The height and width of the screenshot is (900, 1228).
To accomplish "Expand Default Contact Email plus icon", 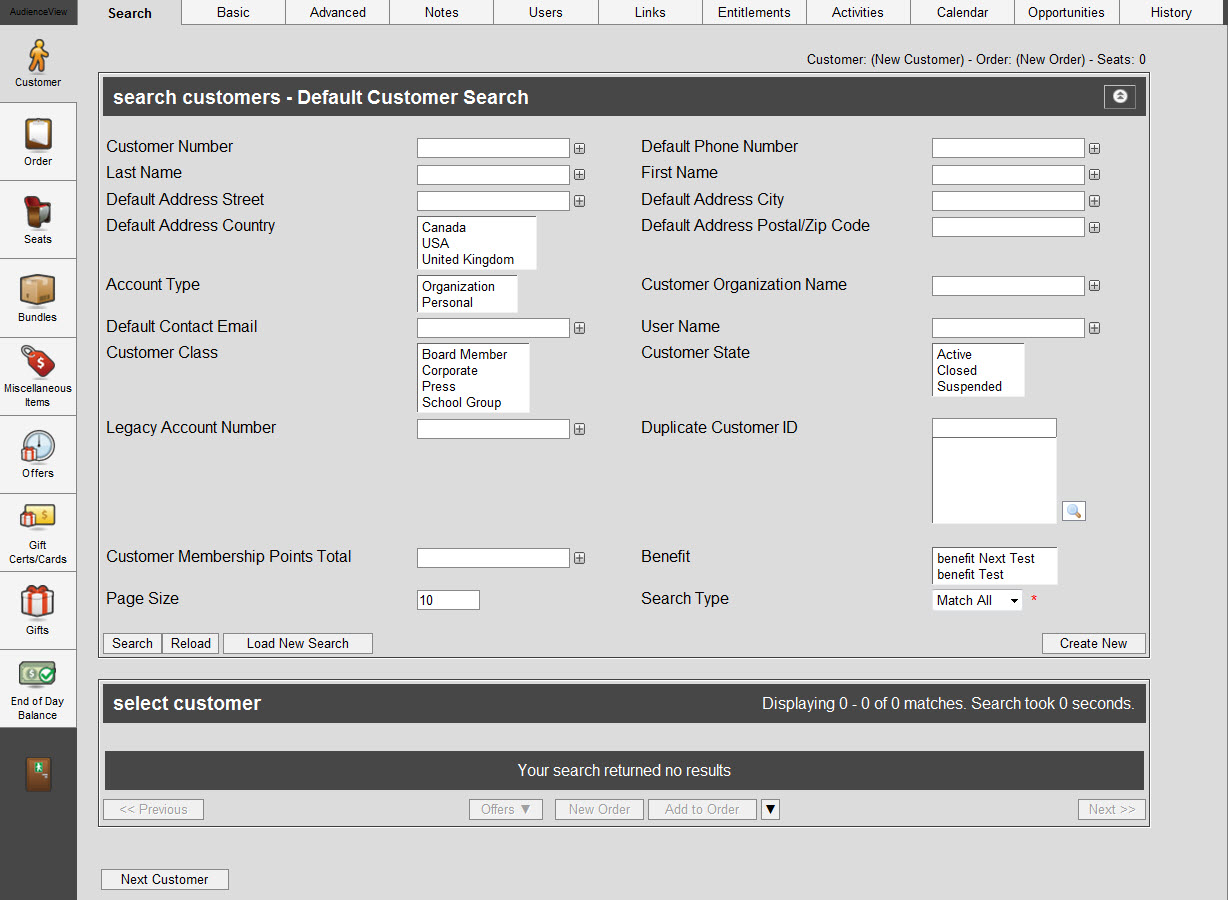I will pos(579,328).
